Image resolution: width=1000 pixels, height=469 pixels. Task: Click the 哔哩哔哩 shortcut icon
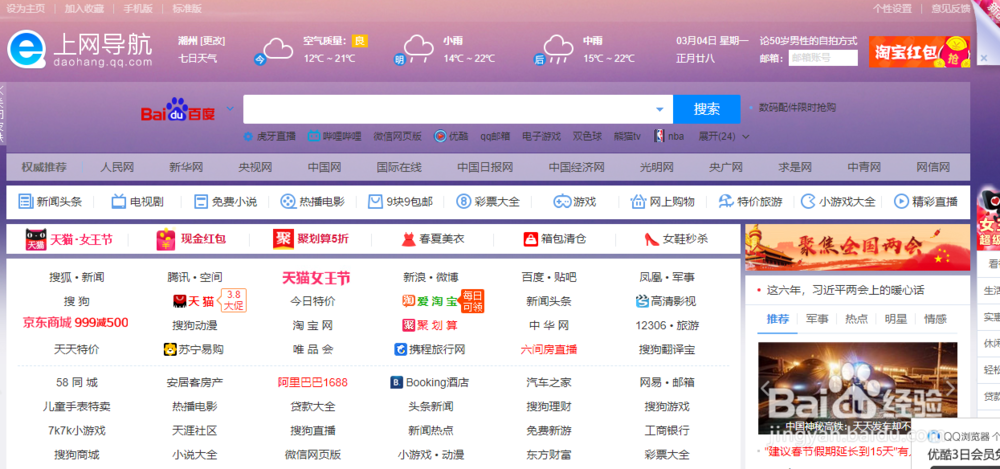(x=314, y=136)
